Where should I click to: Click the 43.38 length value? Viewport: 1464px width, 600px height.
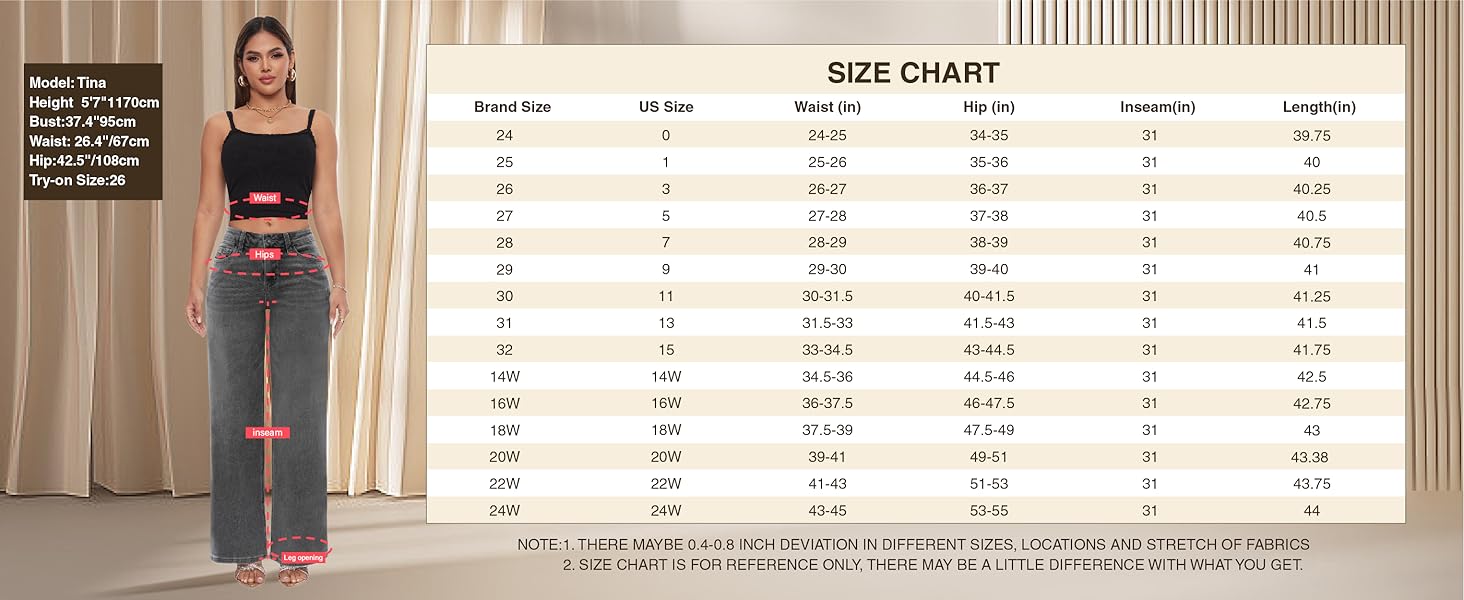click(1311, 457)
